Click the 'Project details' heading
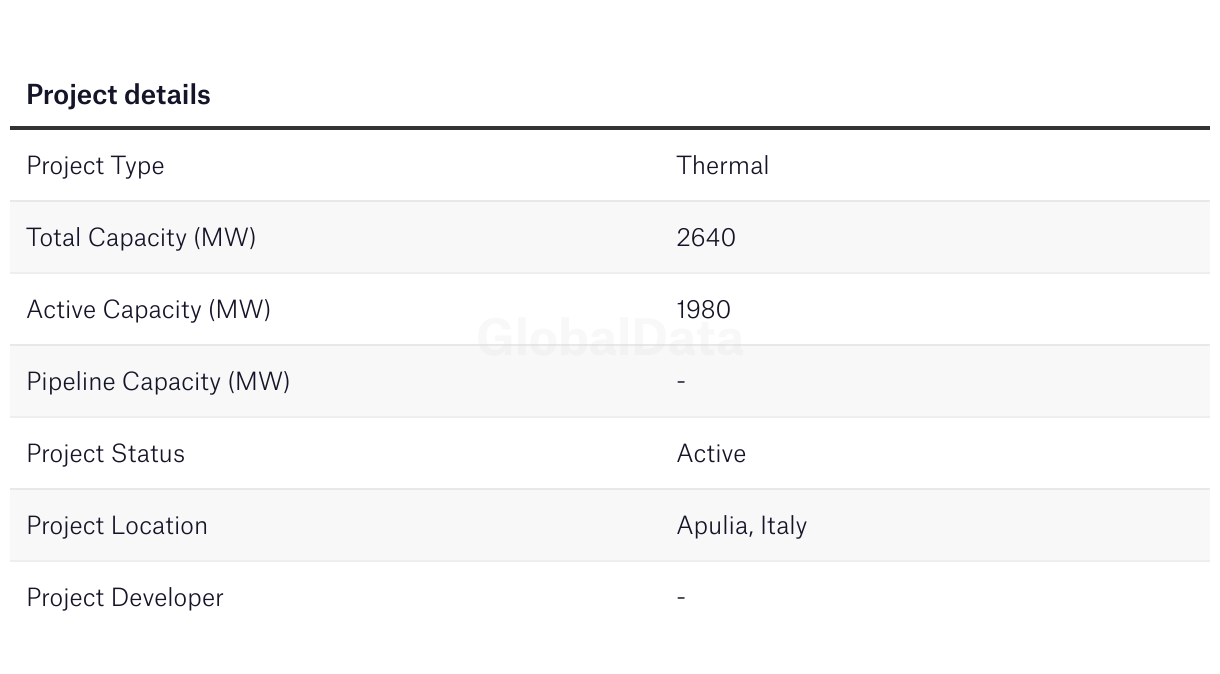 (118, 95)
